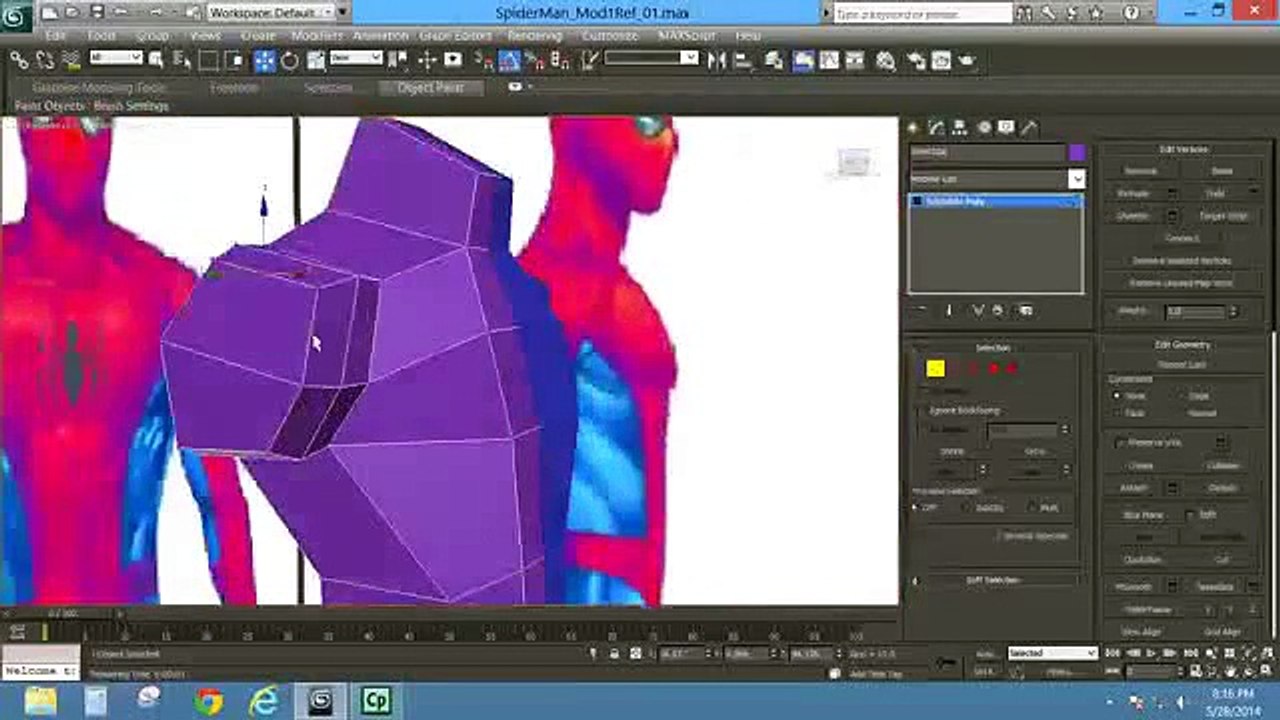The width and height of the screenshot is (1280, 720).
Task: Enable the Split checkbox beside Slice Plane
Action: 1189,515
